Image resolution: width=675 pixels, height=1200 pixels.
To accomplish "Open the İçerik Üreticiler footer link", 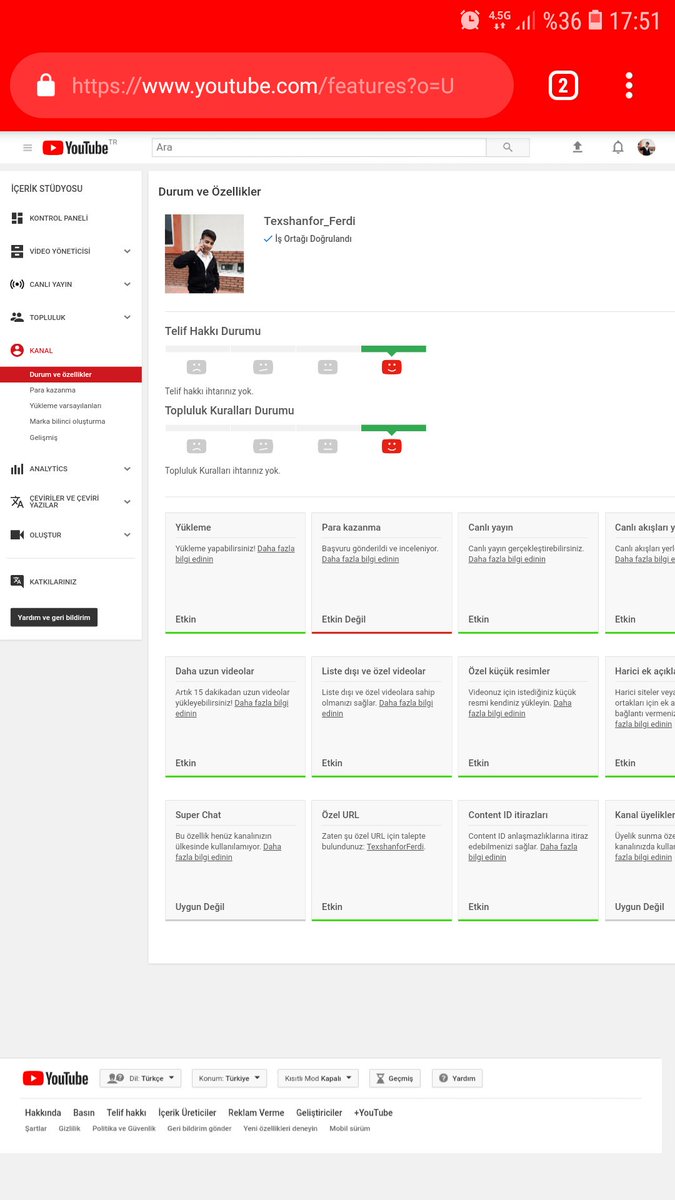I will pyautogui.click(x=187, y=1113).
